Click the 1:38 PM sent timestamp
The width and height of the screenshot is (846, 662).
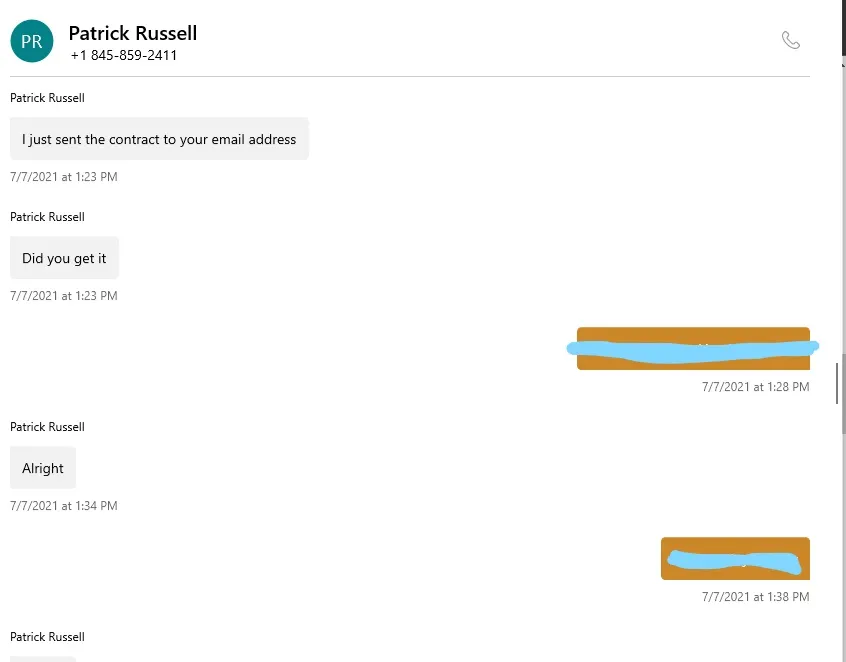pos(755,596)
